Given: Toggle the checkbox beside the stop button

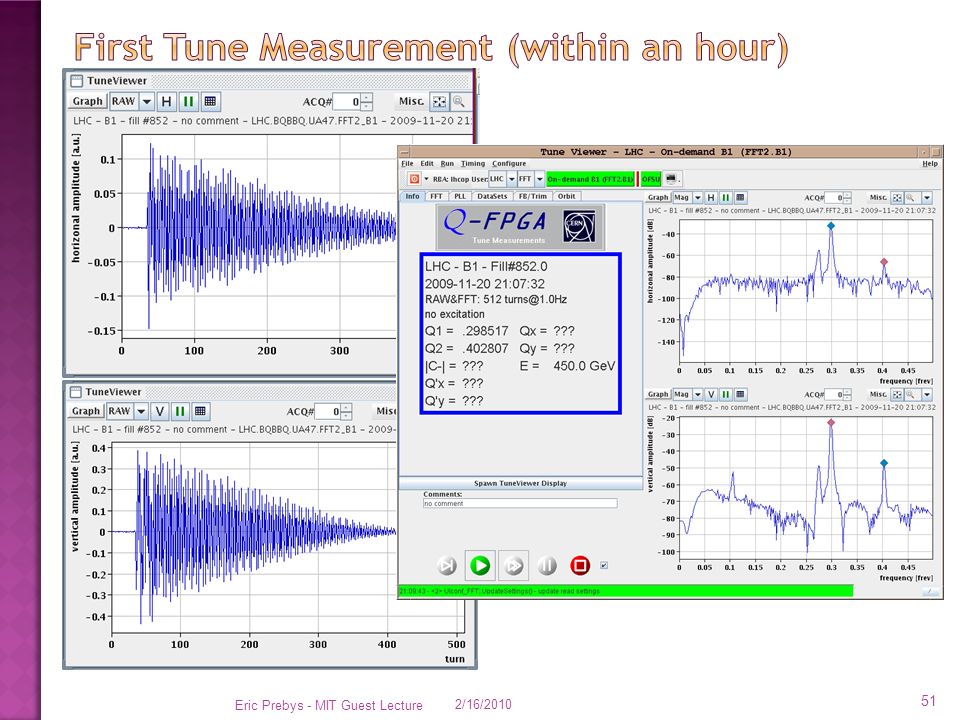Looking at the screenshot, I should coord(604,565).
